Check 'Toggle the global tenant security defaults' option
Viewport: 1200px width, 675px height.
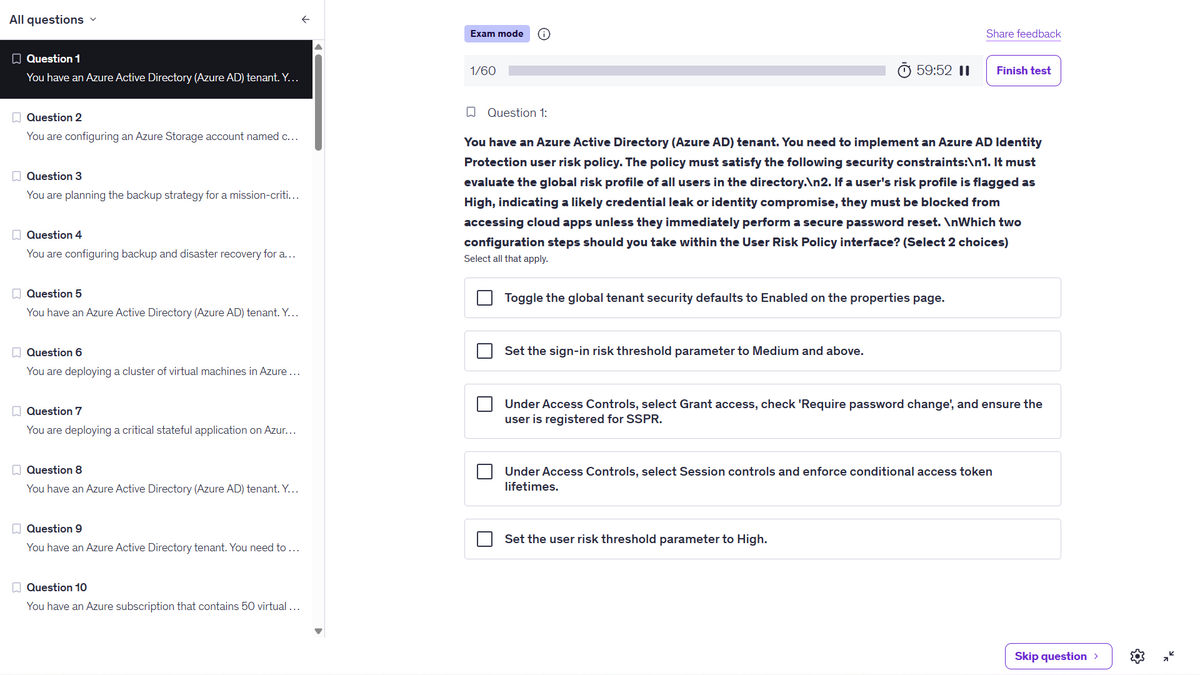[x=485, y=298]
